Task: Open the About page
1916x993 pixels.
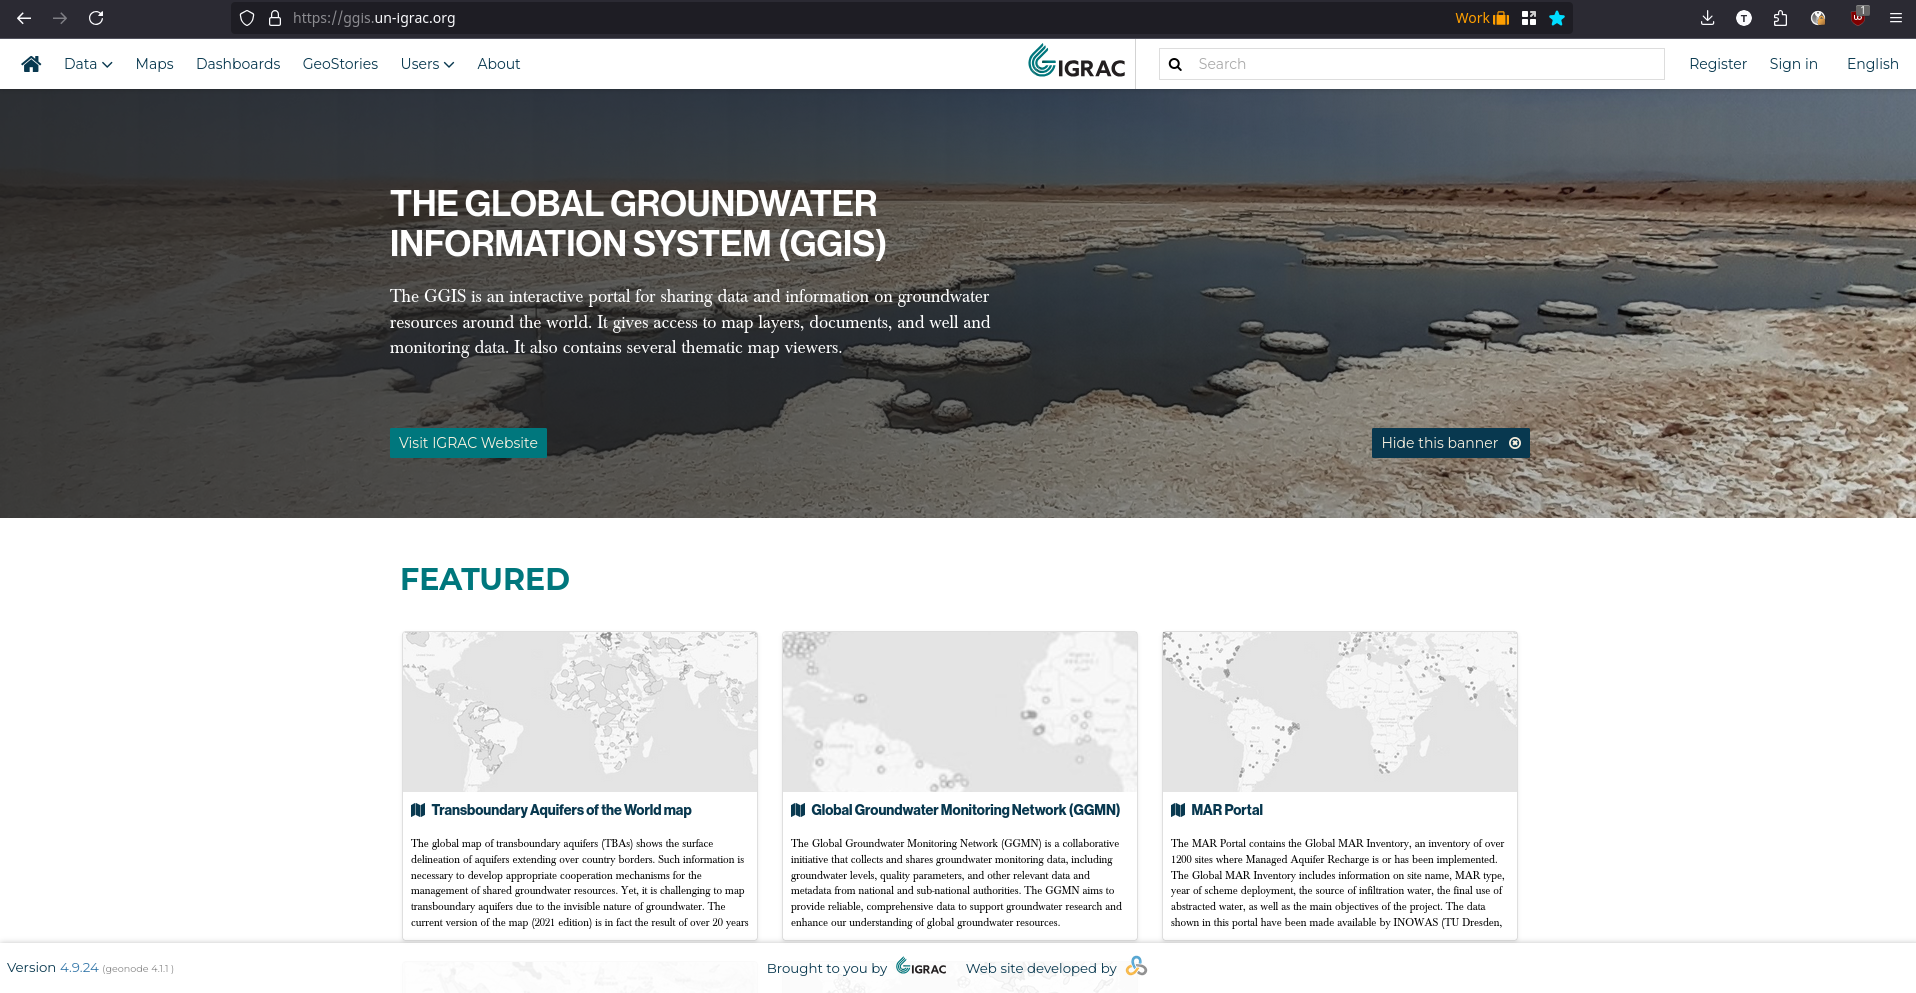Action: point(498,64)
